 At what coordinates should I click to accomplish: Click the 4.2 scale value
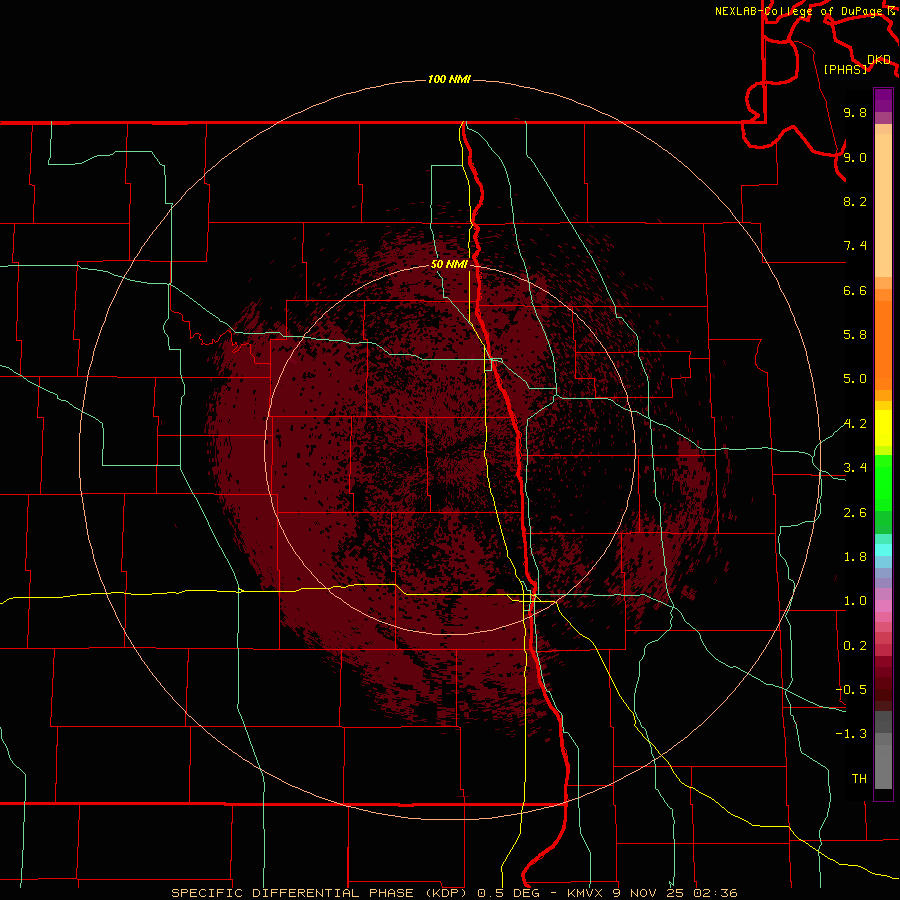(x=855, y=424)
